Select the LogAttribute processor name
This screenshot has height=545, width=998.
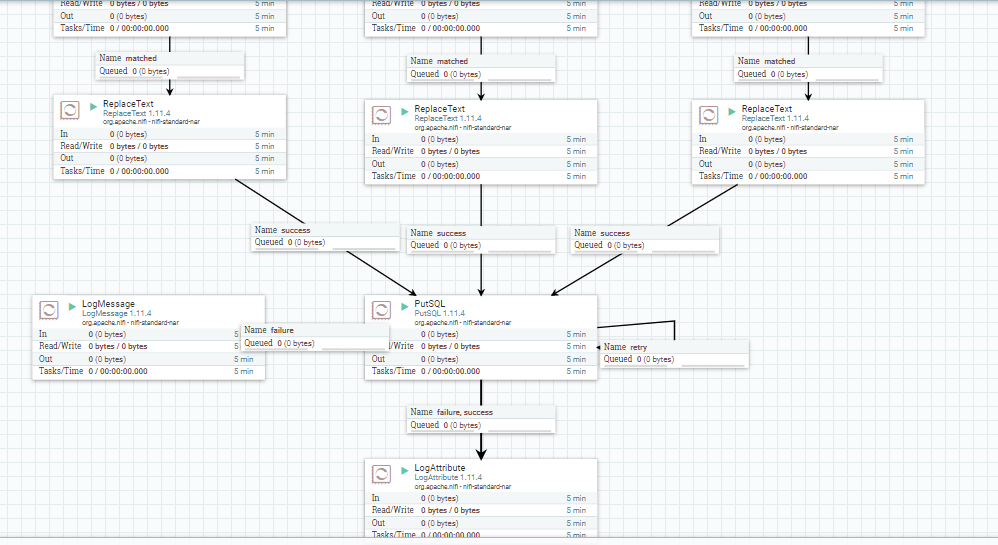[440, 467]
